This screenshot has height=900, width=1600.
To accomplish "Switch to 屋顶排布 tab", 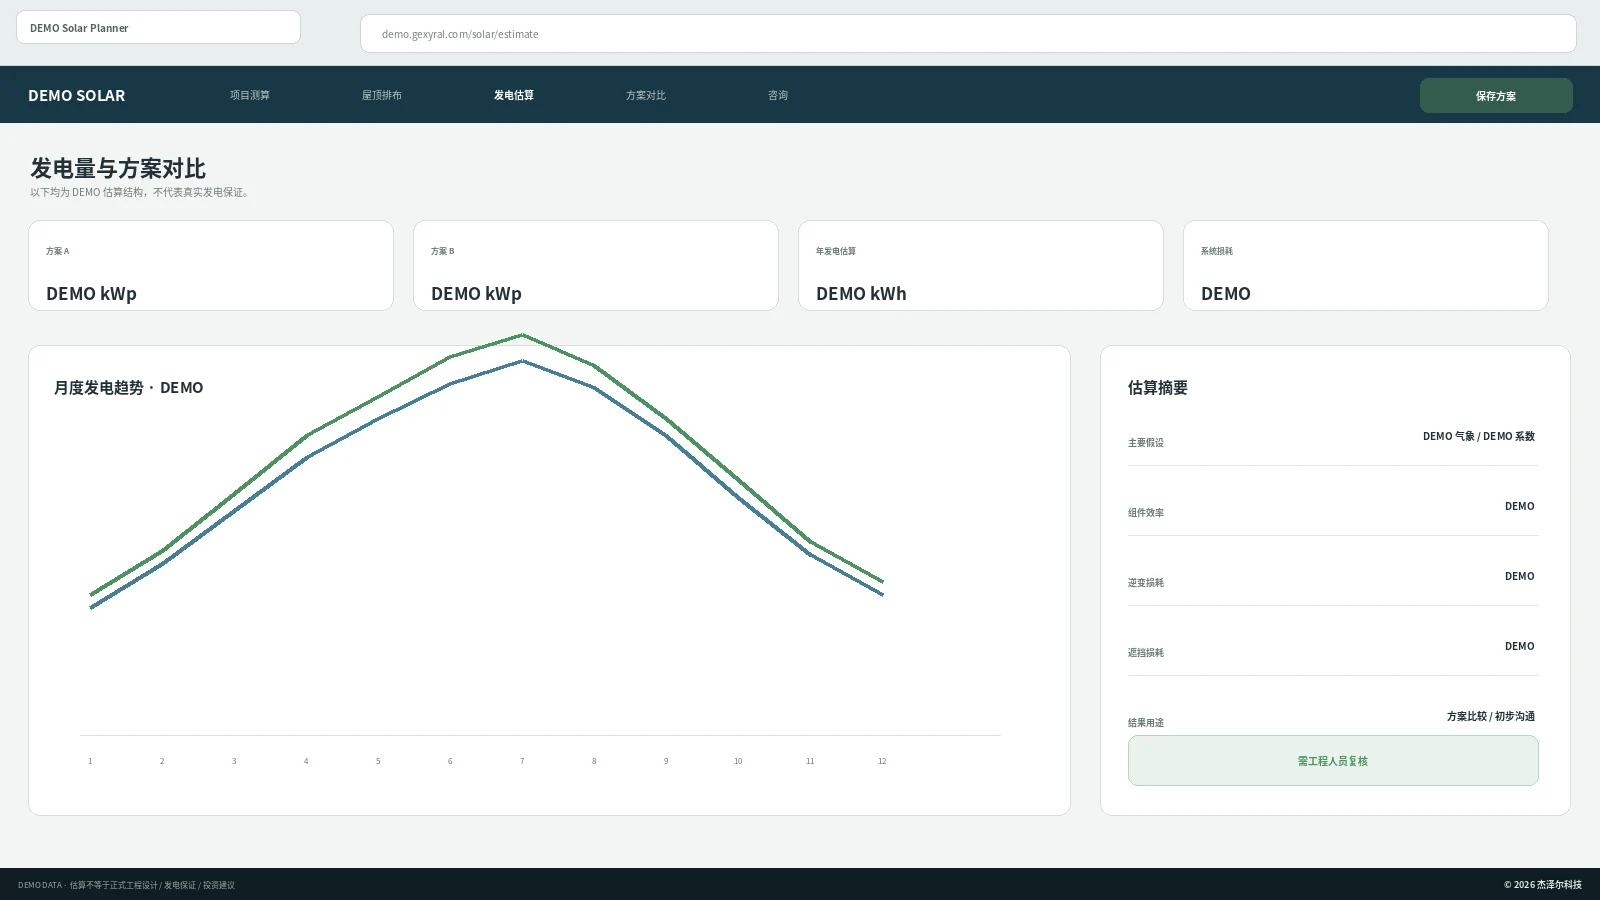I will (x=382, y=95).
